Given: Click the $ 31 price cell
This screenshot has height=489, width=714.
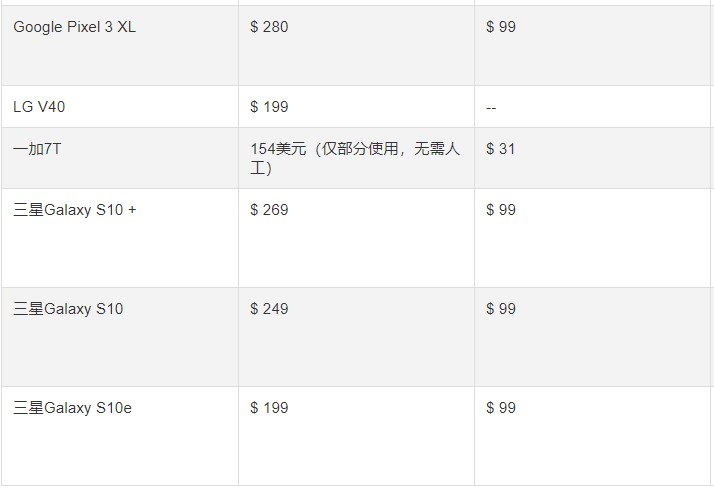Looking at the screenshot, I should click(x=500, y=149).
